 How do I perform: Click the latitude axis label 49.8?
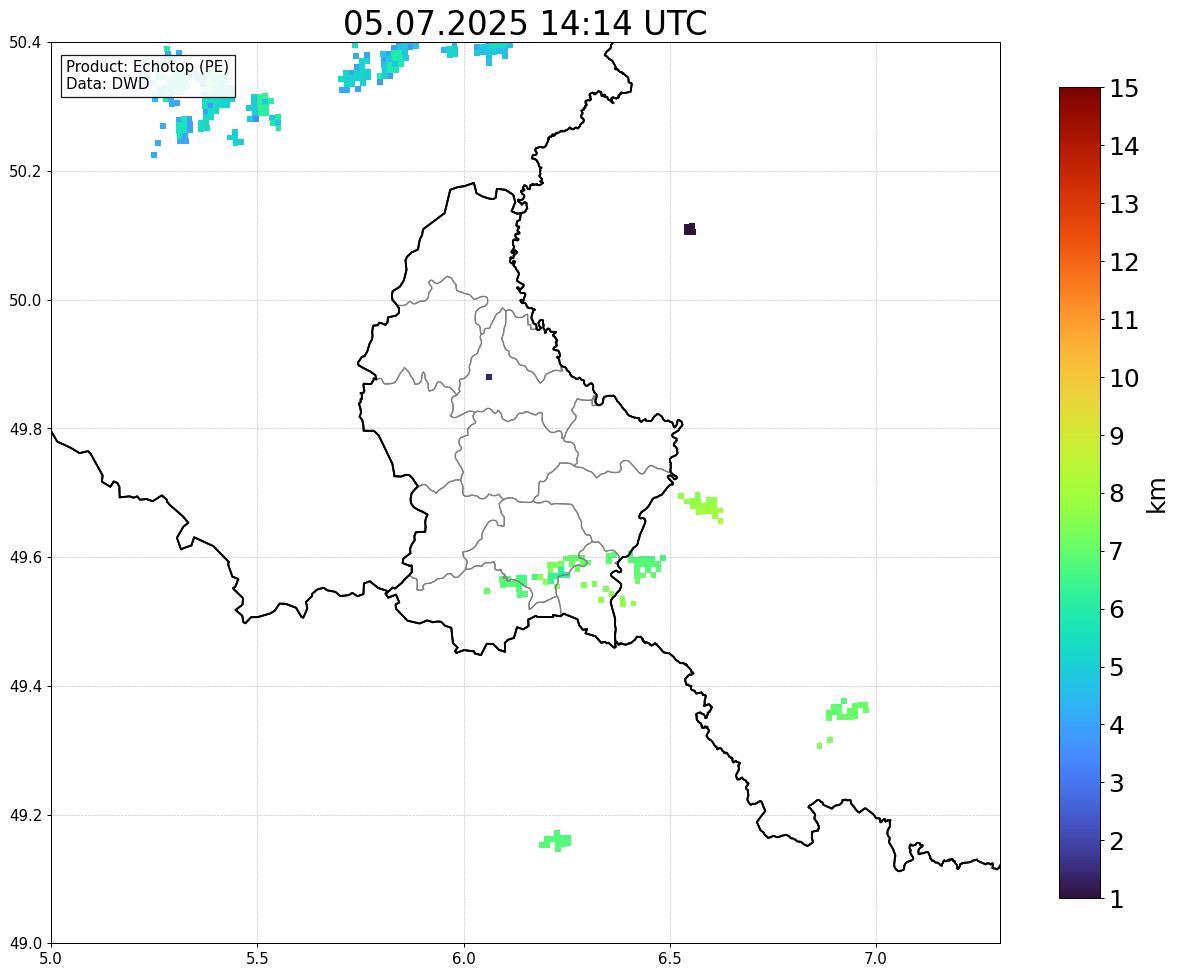coord(25,429)
